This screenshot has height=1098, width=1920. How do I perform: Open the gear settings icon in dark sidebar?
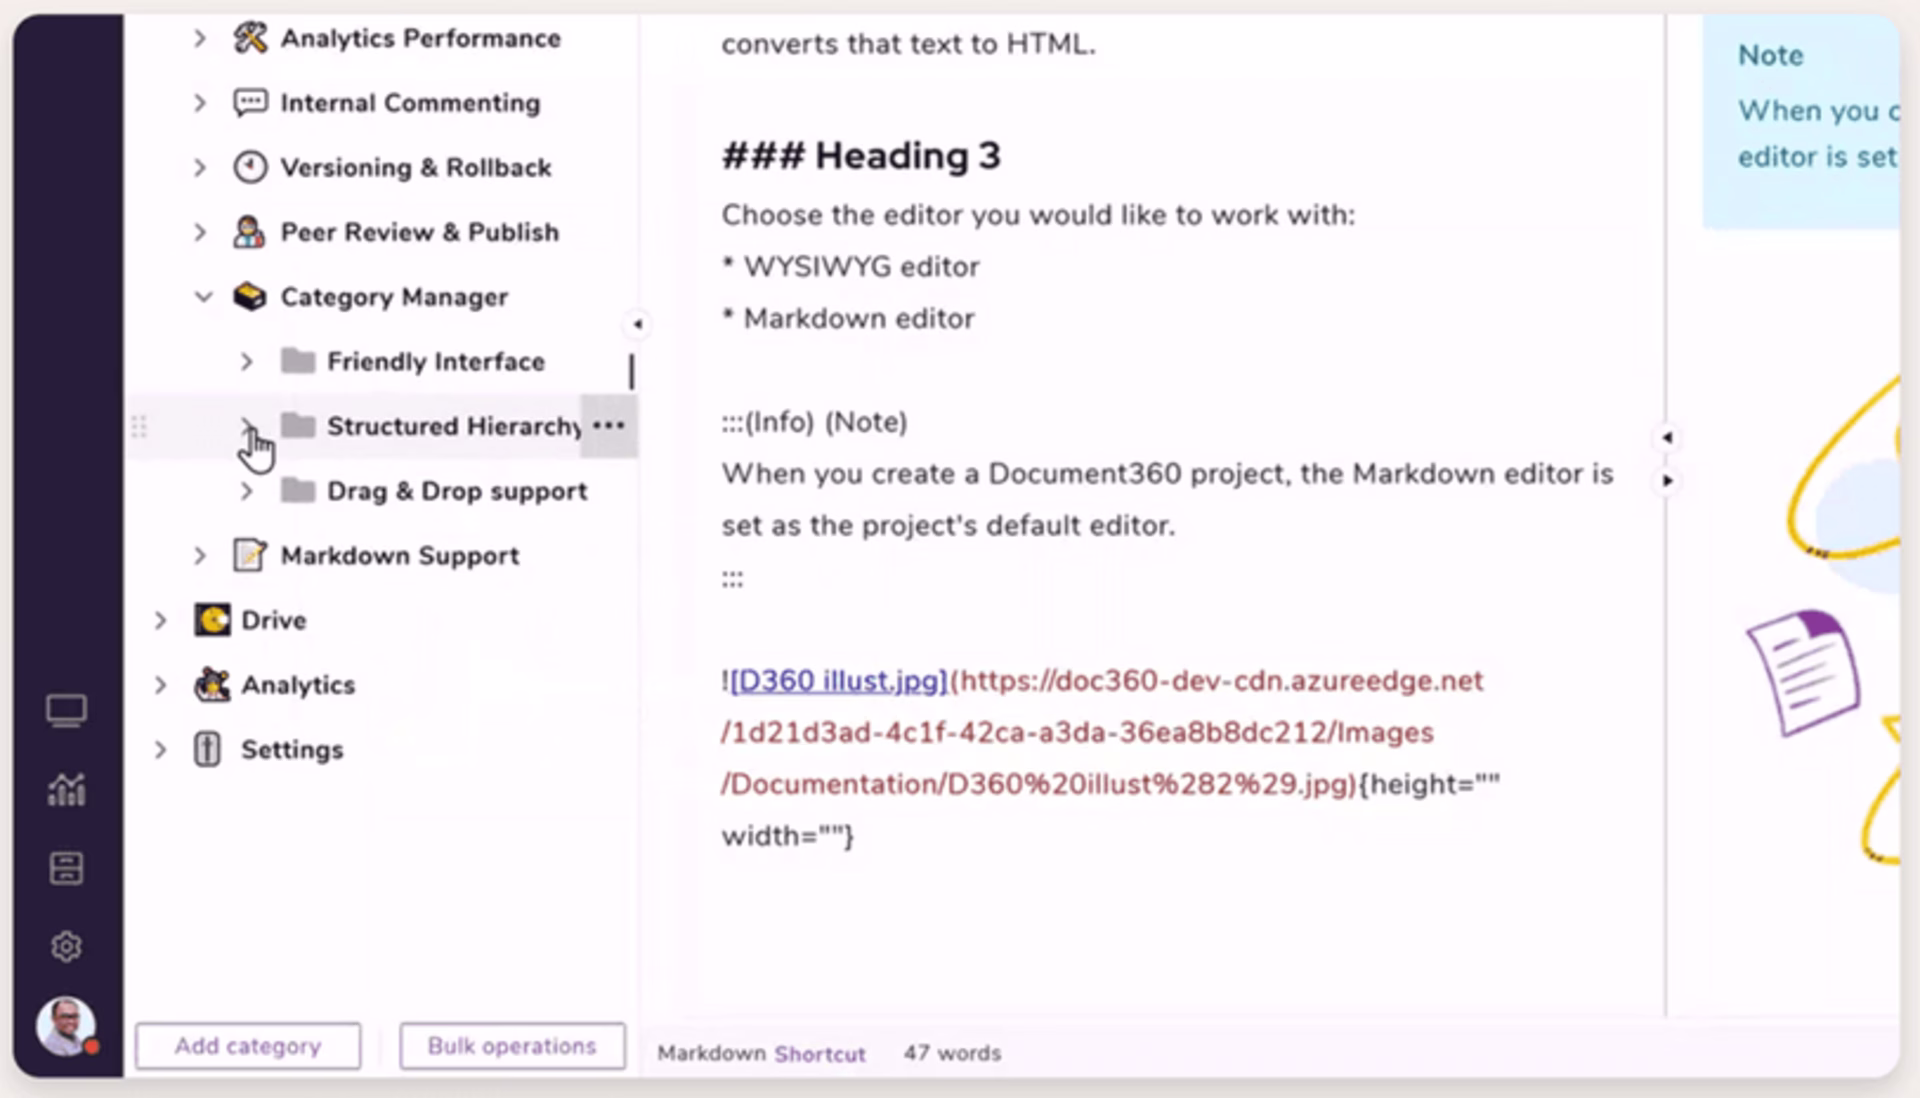[66, 946]
